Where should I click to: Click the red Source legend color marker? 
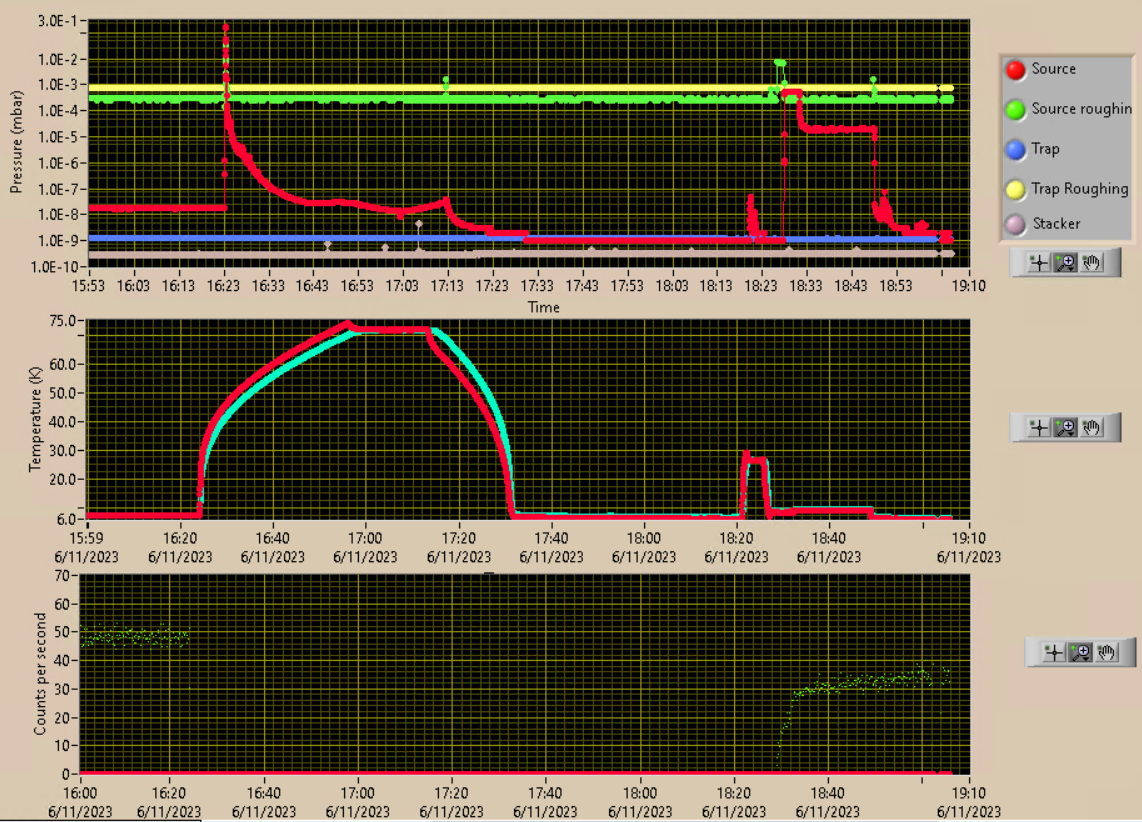pos(1015,70)
